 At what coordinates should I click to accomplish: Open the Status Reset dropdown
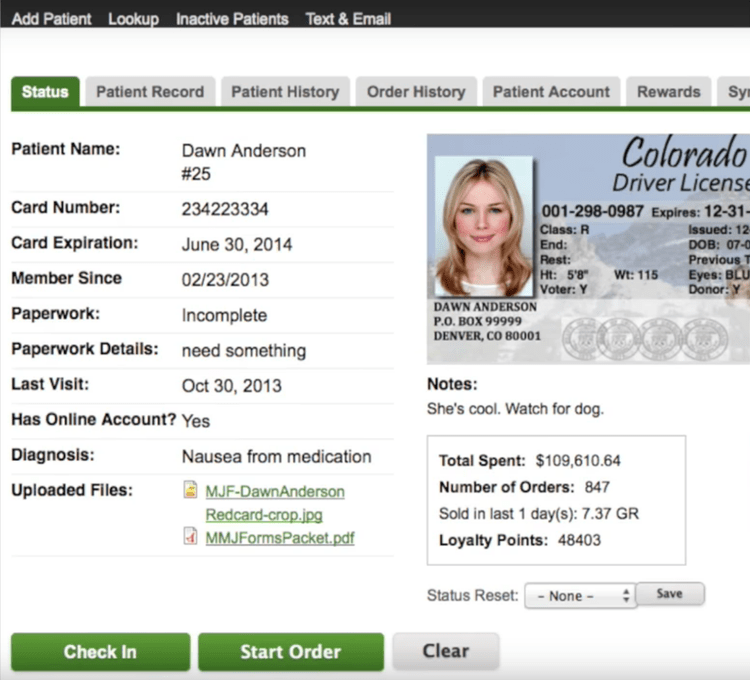click(x=579, y=595)
